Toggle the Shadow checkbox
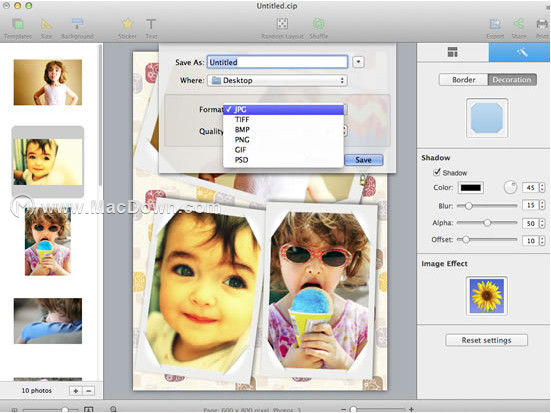 click(437, 172)
